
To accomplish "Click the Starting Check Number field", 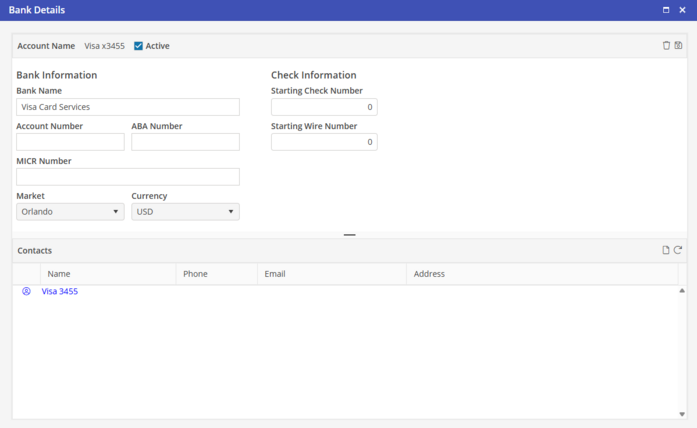I will pyautogui.click(x=324, y=107).
